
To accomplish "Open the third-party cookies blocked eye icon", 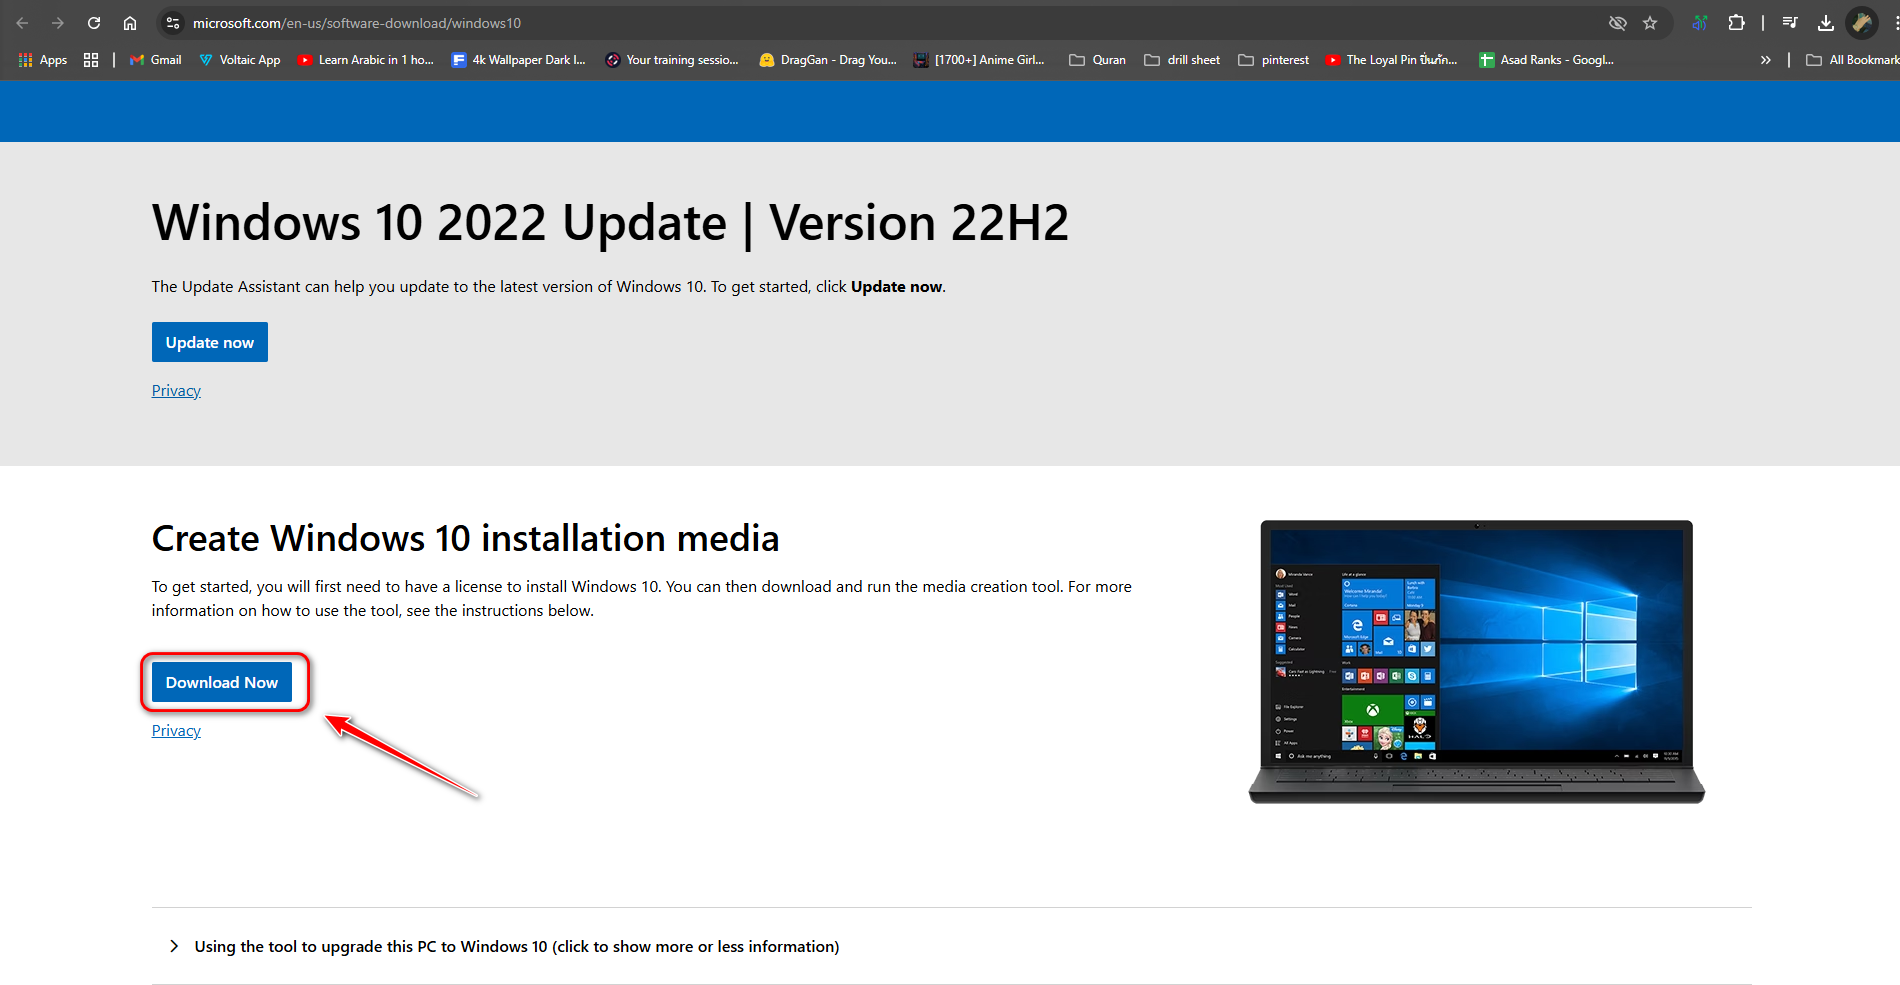I will pyautogui.click(x=1617, y=23).
